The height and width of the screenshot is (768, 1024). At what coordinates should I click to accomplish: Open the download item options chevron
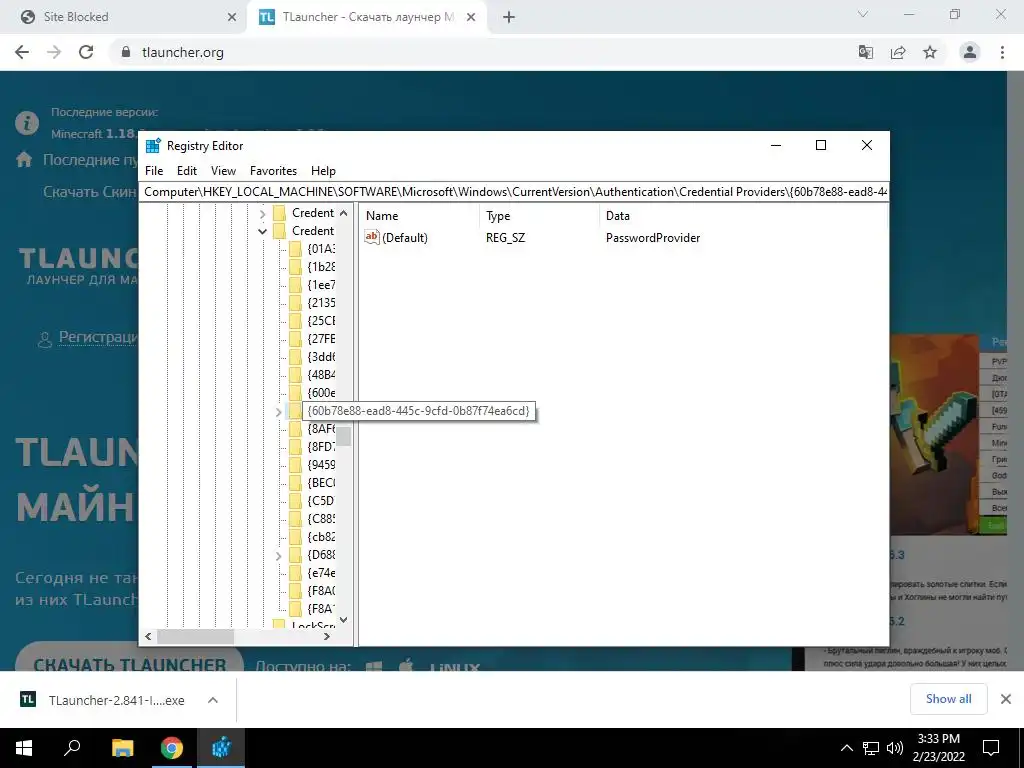click(213, 700)
